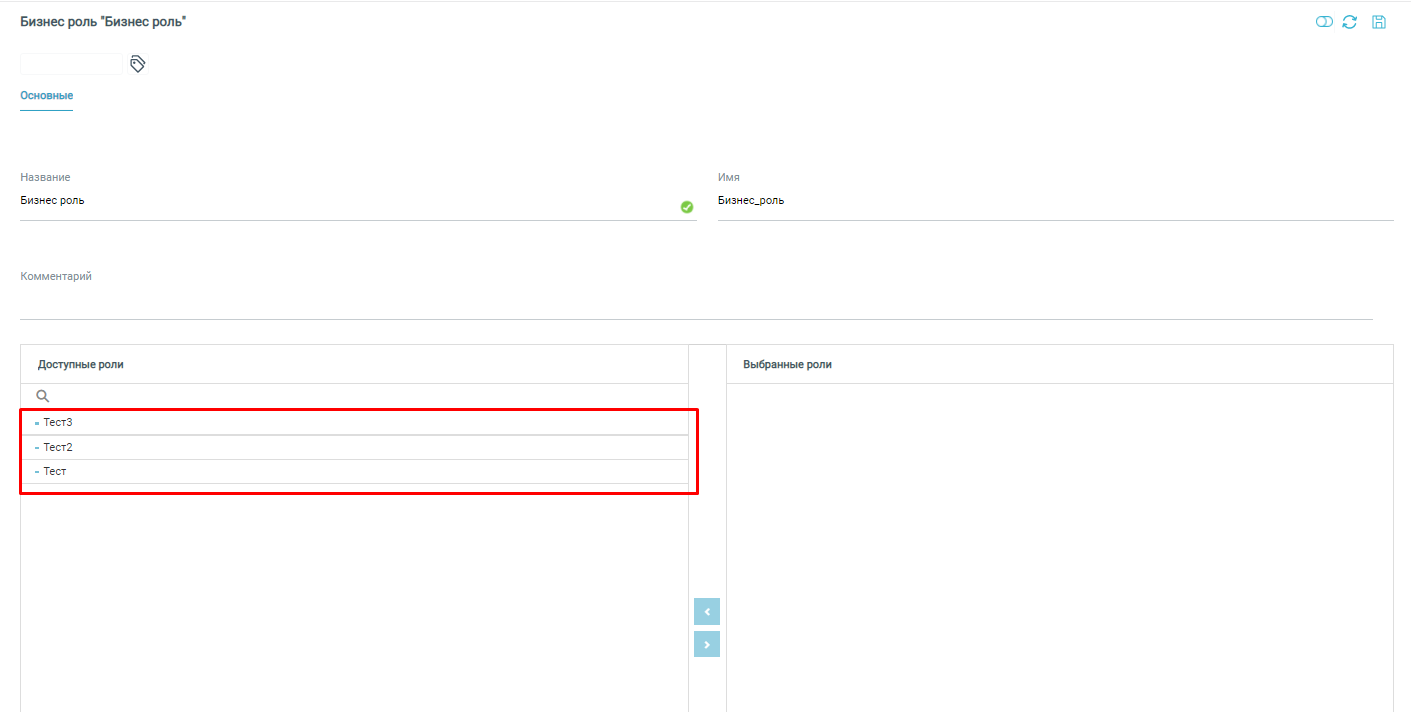This screenshot has height=712, width=1411.
Task: Flip the toggle switch in top toolbar
Action: click(1324, 22)
